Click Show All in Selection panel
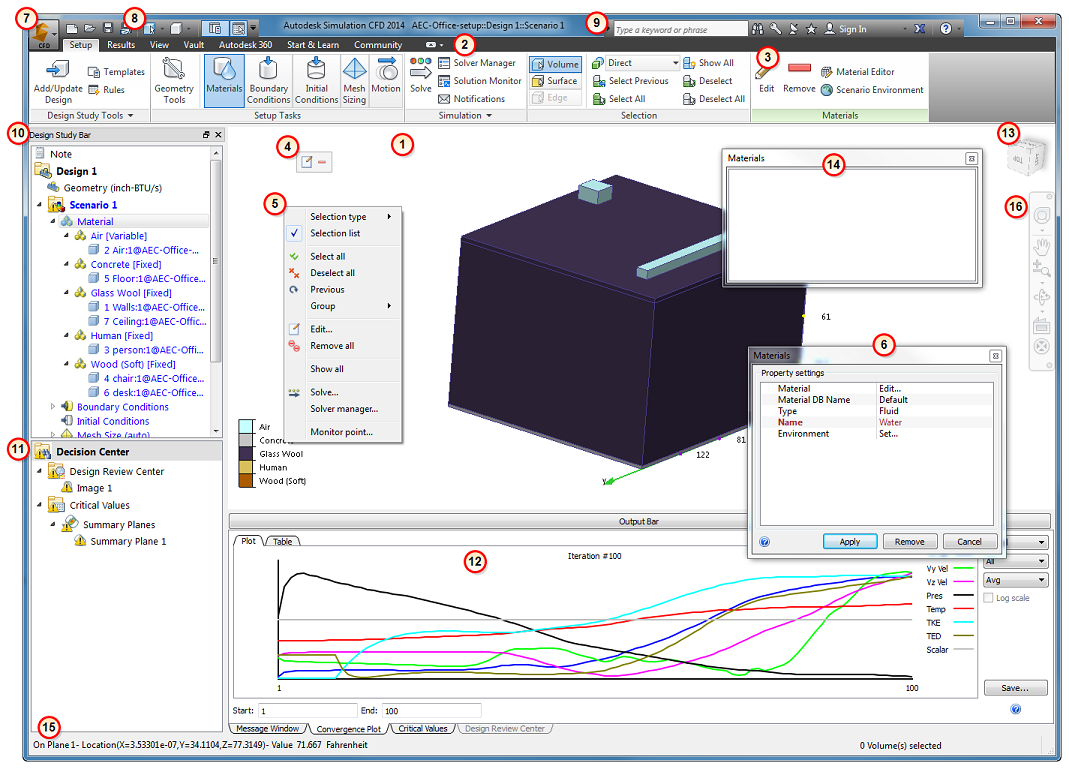Screen dimensions: 1069x769 708,63
